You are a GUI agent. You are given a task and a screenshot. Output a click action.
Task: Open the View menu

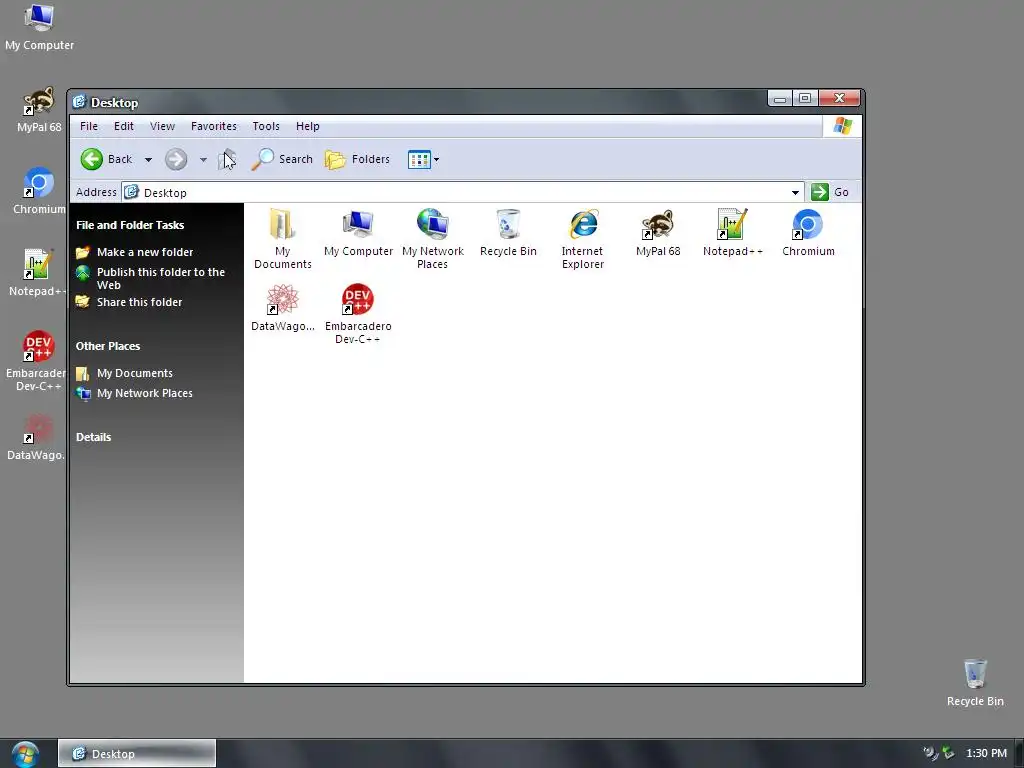162,126
